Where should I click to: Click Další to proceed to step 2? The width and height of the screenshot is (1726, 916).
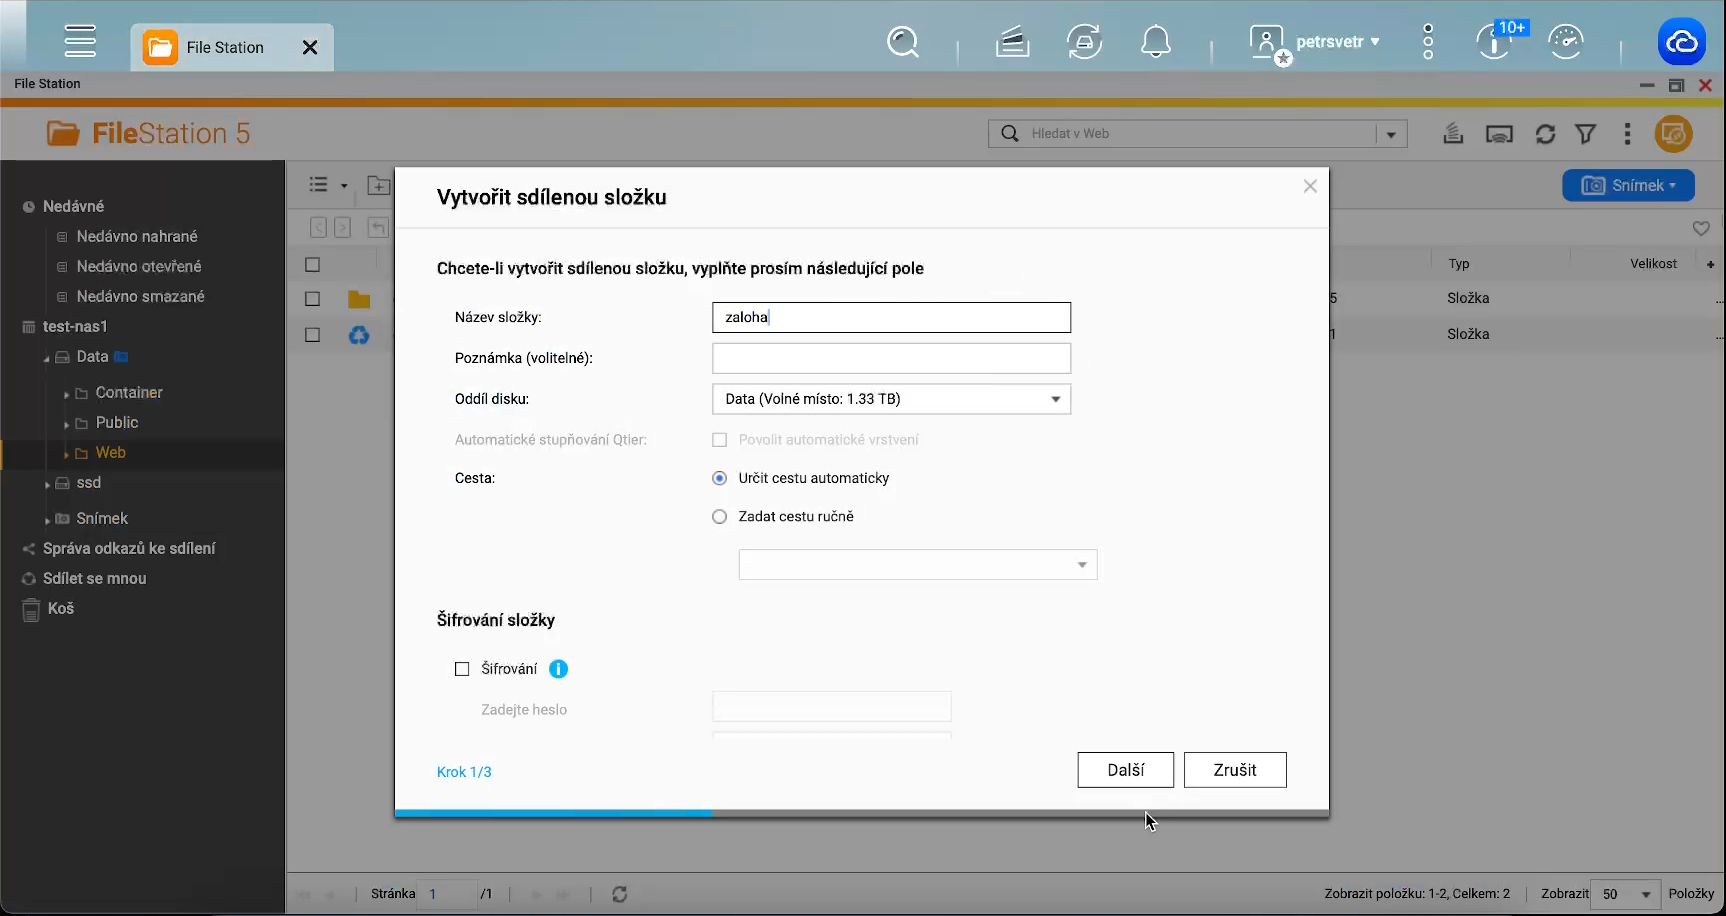1125,769
